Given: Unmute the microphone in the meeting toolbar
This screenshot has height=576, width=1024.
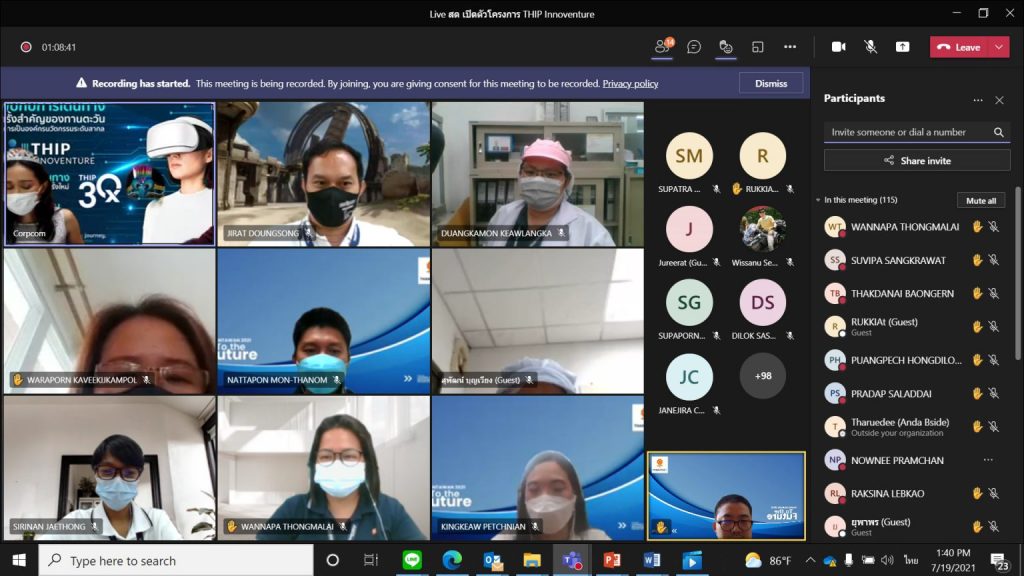Looking at the screenshot, I should 870,47.
